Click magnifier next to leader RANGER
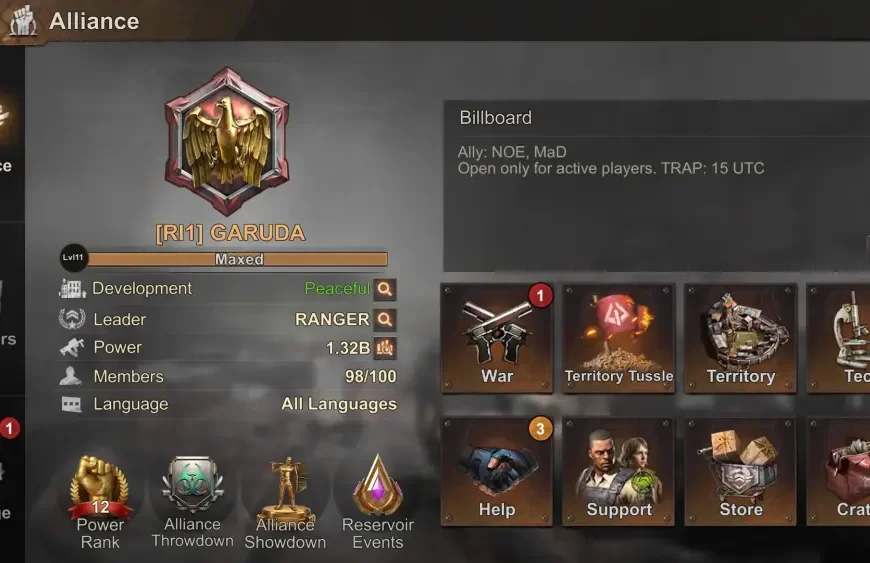The image size is (870, 563). pyautogui.click(x=385, y=319)
